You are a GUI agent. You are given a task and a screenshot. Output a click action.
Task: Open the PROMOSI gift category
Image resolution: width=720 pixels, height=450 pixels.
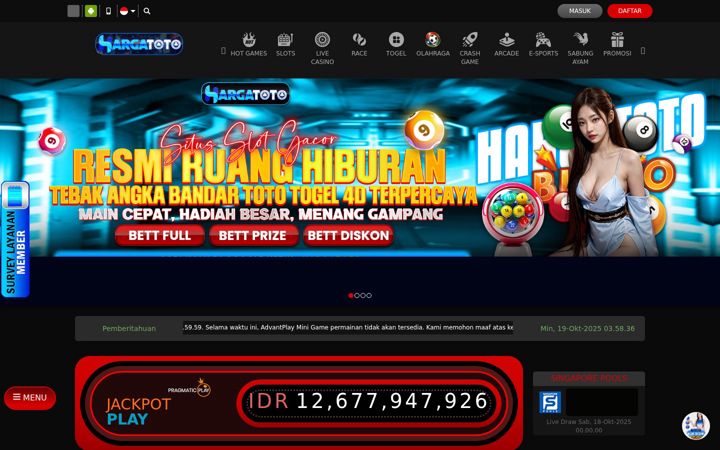617,45
